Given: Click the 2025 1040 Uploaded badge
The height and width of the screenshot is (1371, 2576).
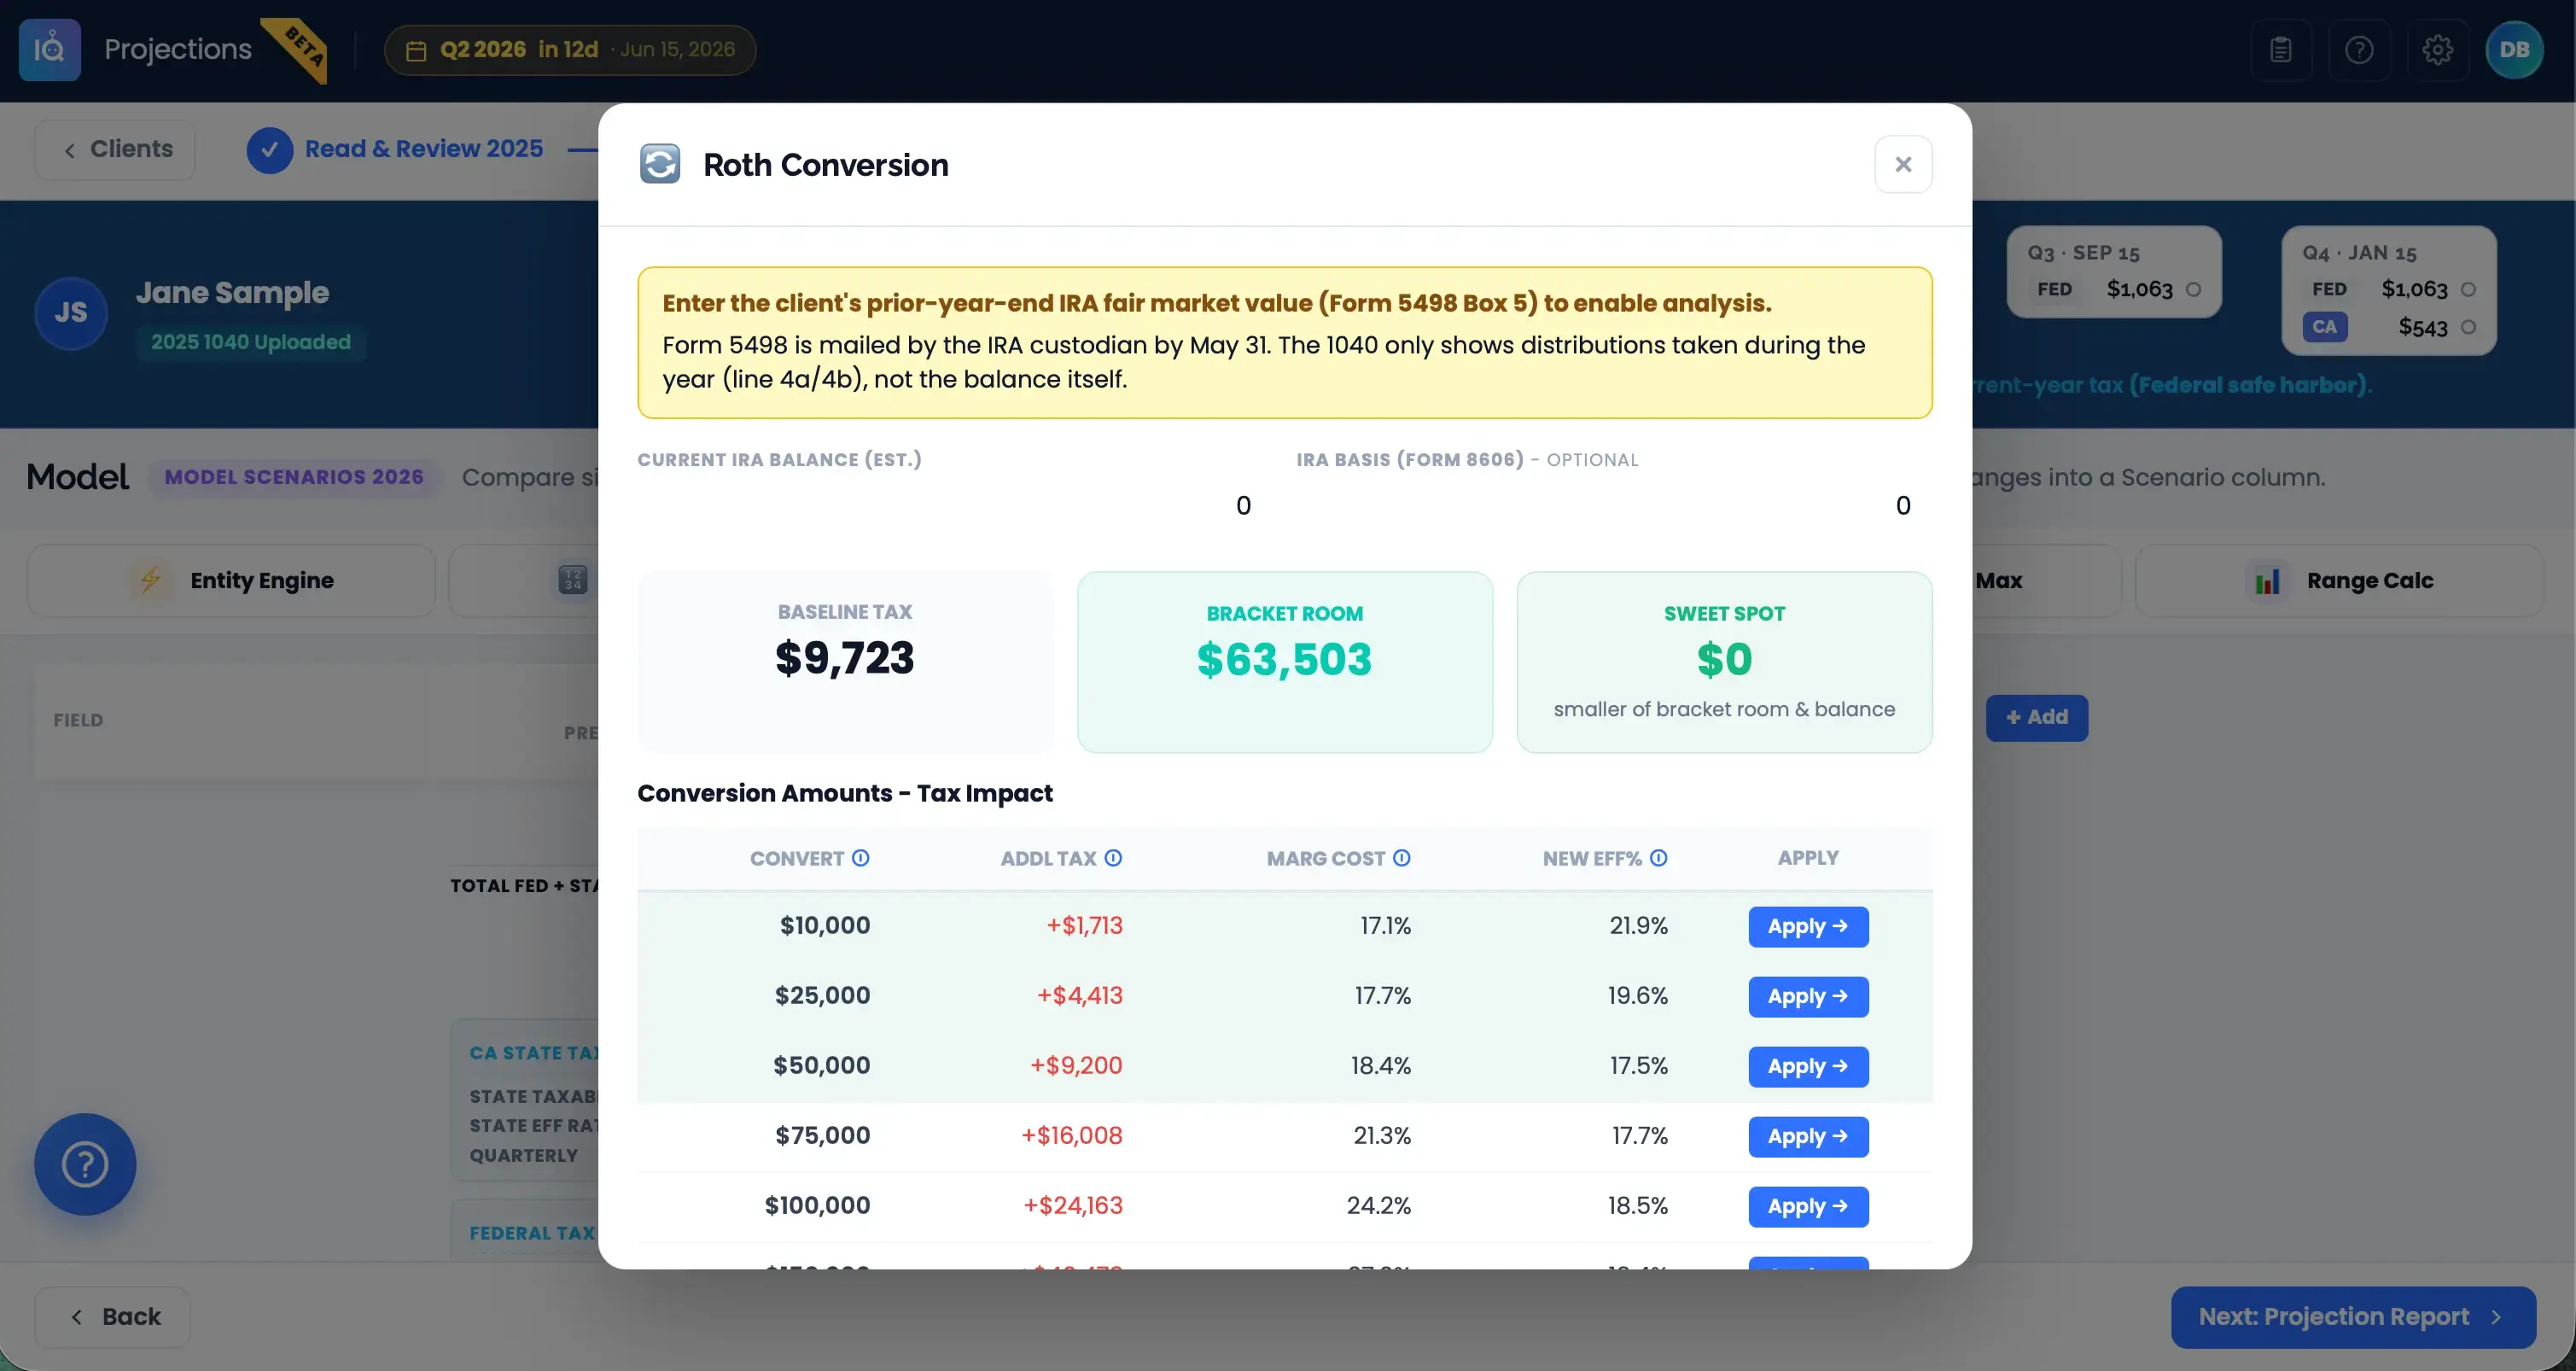Looking at the screenshot, I should (251, 342).
